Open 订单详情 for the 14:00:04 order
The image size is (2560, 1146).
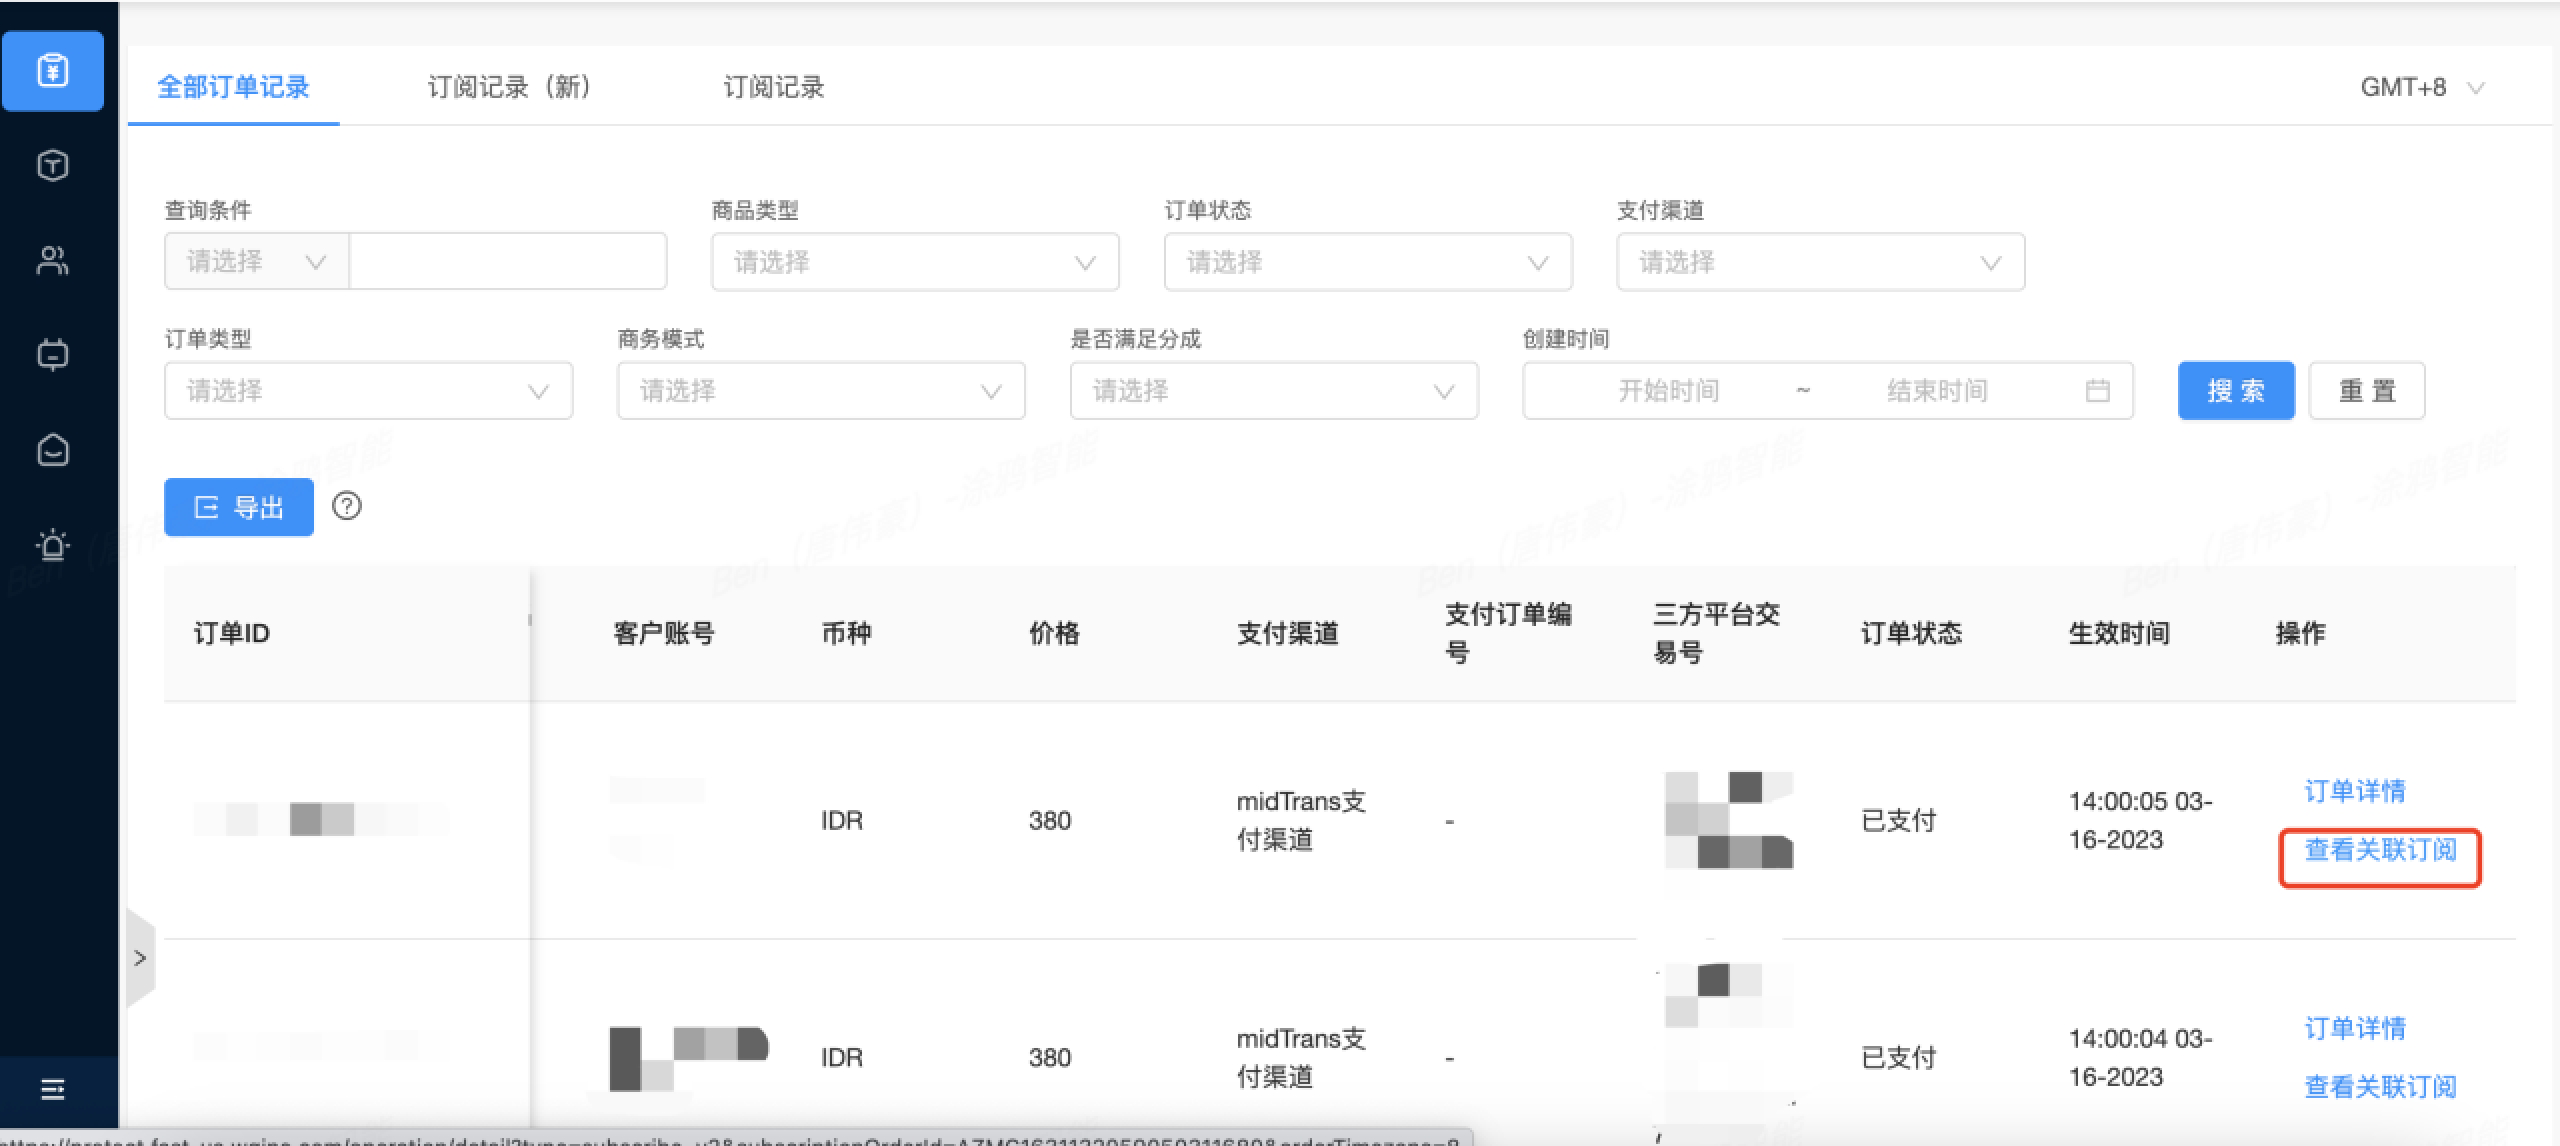[x=2355, y=1028]
